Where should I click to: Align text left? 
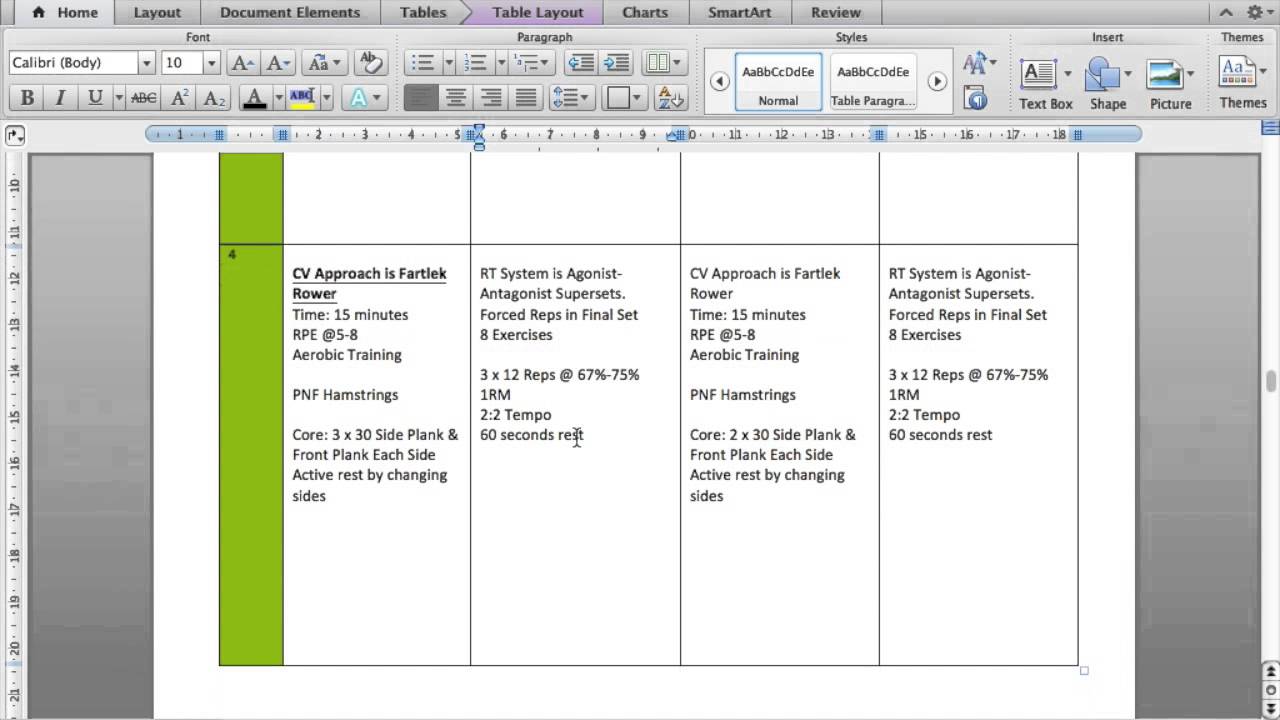coord(421,98)
